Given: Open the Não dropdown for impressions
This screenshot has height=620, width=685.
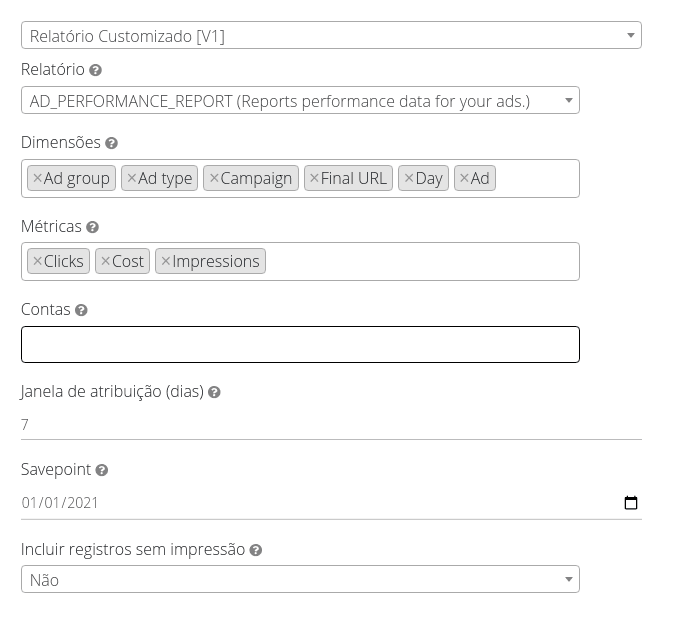Looking at the screenshot, I should point(300,579).
